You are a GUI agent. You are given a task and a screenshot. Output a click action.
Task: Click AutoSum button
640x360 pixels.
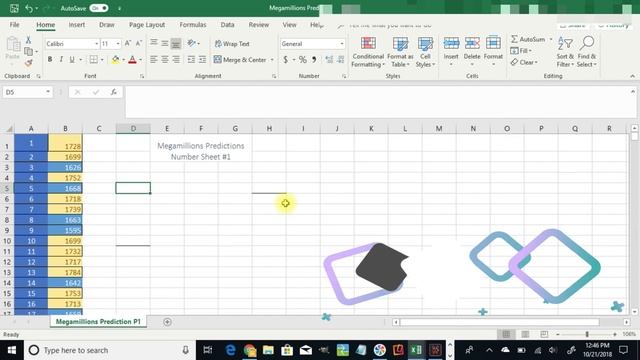528,39
